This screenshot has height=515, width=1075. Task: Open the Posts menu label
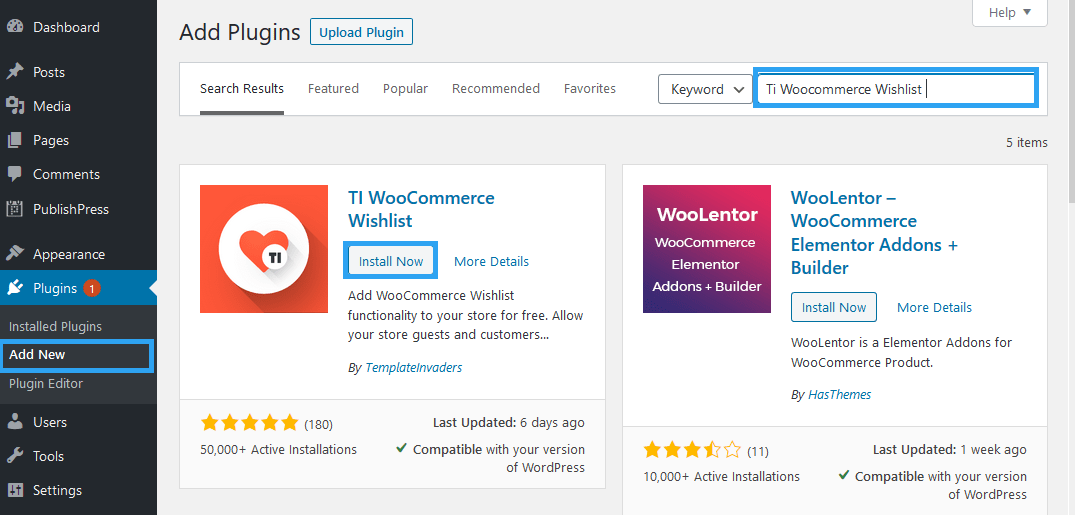click(x=49, y=72)
